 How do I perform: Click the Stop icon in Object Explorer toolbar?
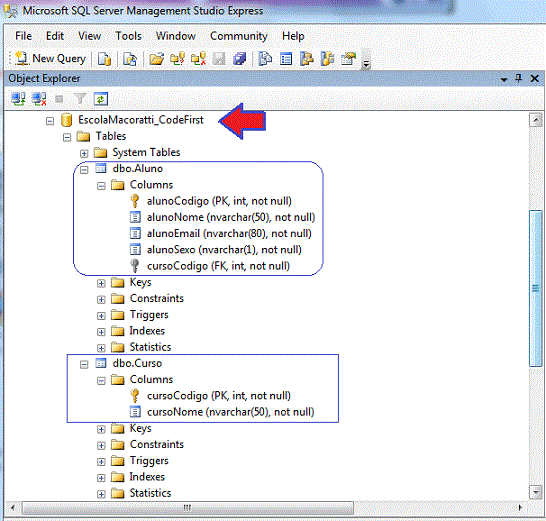click(x=59, y=99)
